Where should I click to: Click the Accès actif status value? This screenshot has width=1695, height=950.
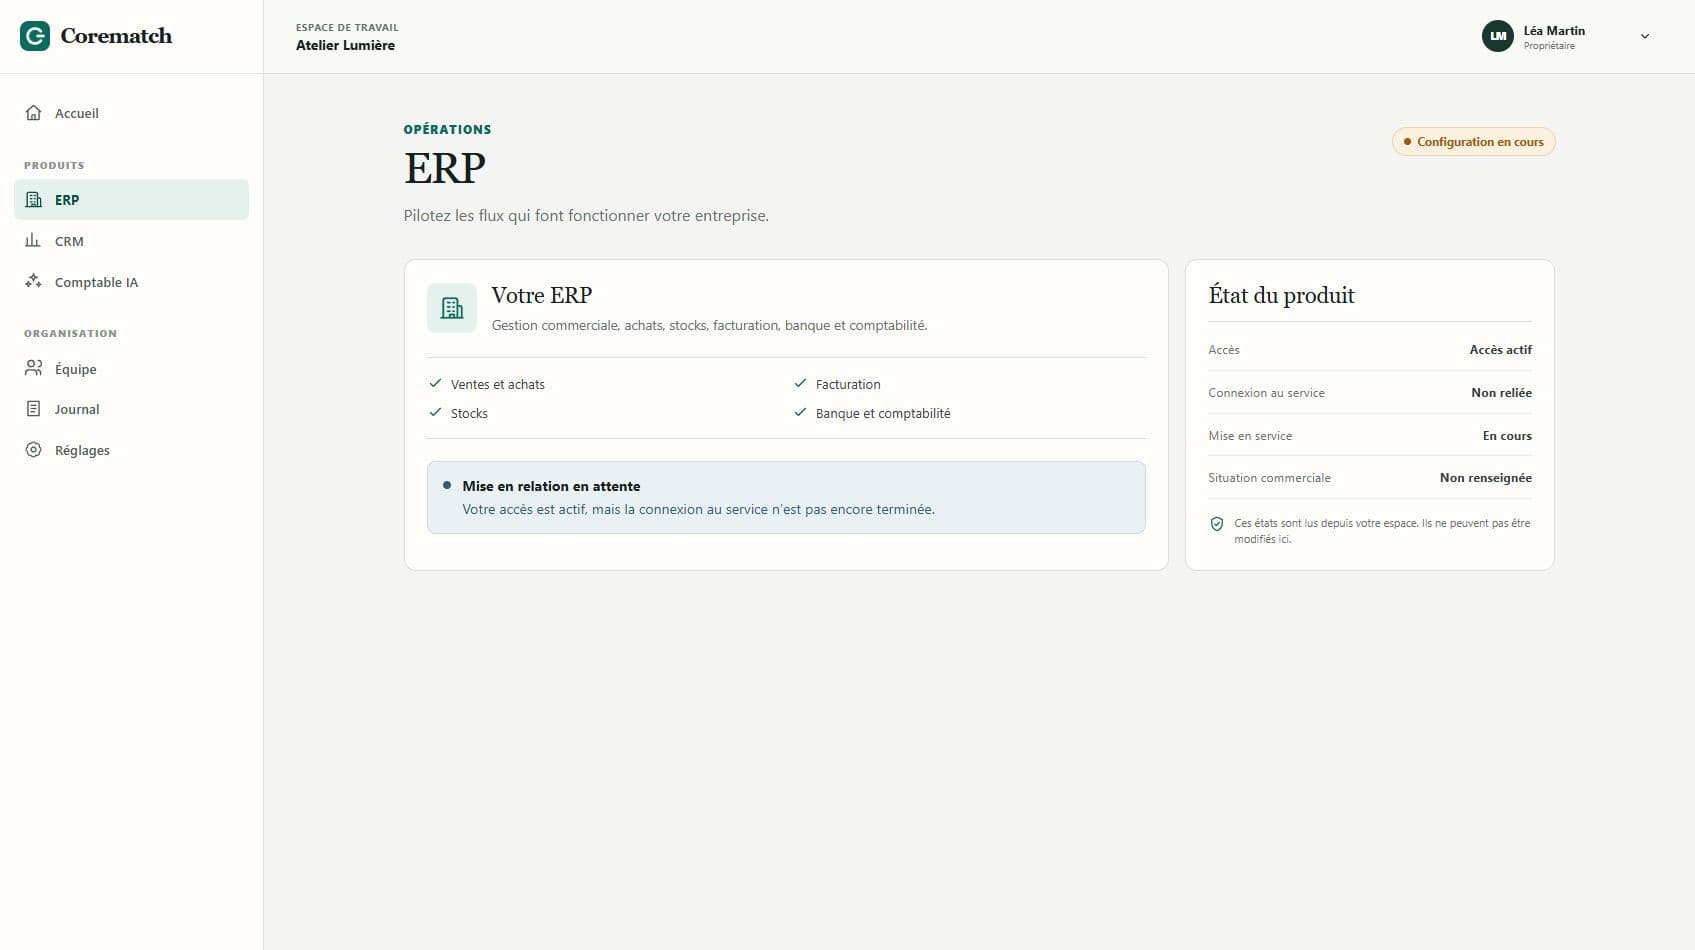pyautogui.click(x=1500, y=350)
